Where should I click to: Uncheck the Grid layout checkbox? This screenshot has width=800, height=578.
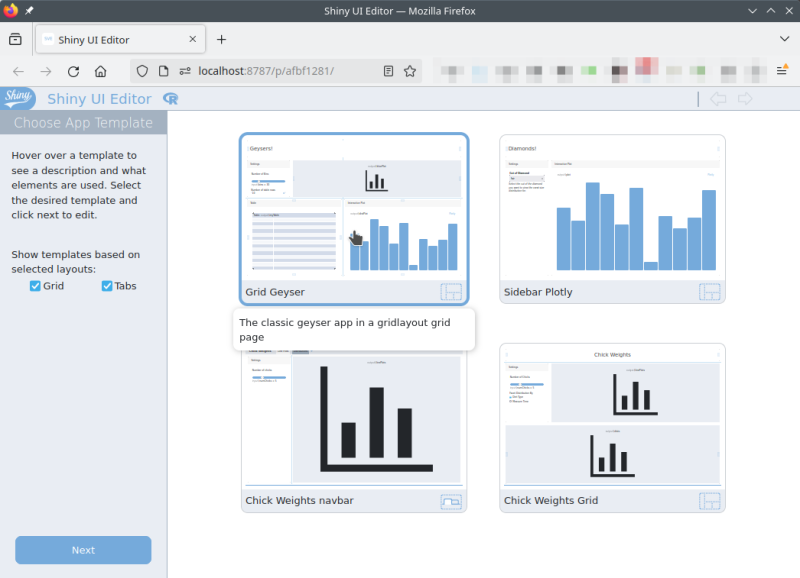pos(35,286)
